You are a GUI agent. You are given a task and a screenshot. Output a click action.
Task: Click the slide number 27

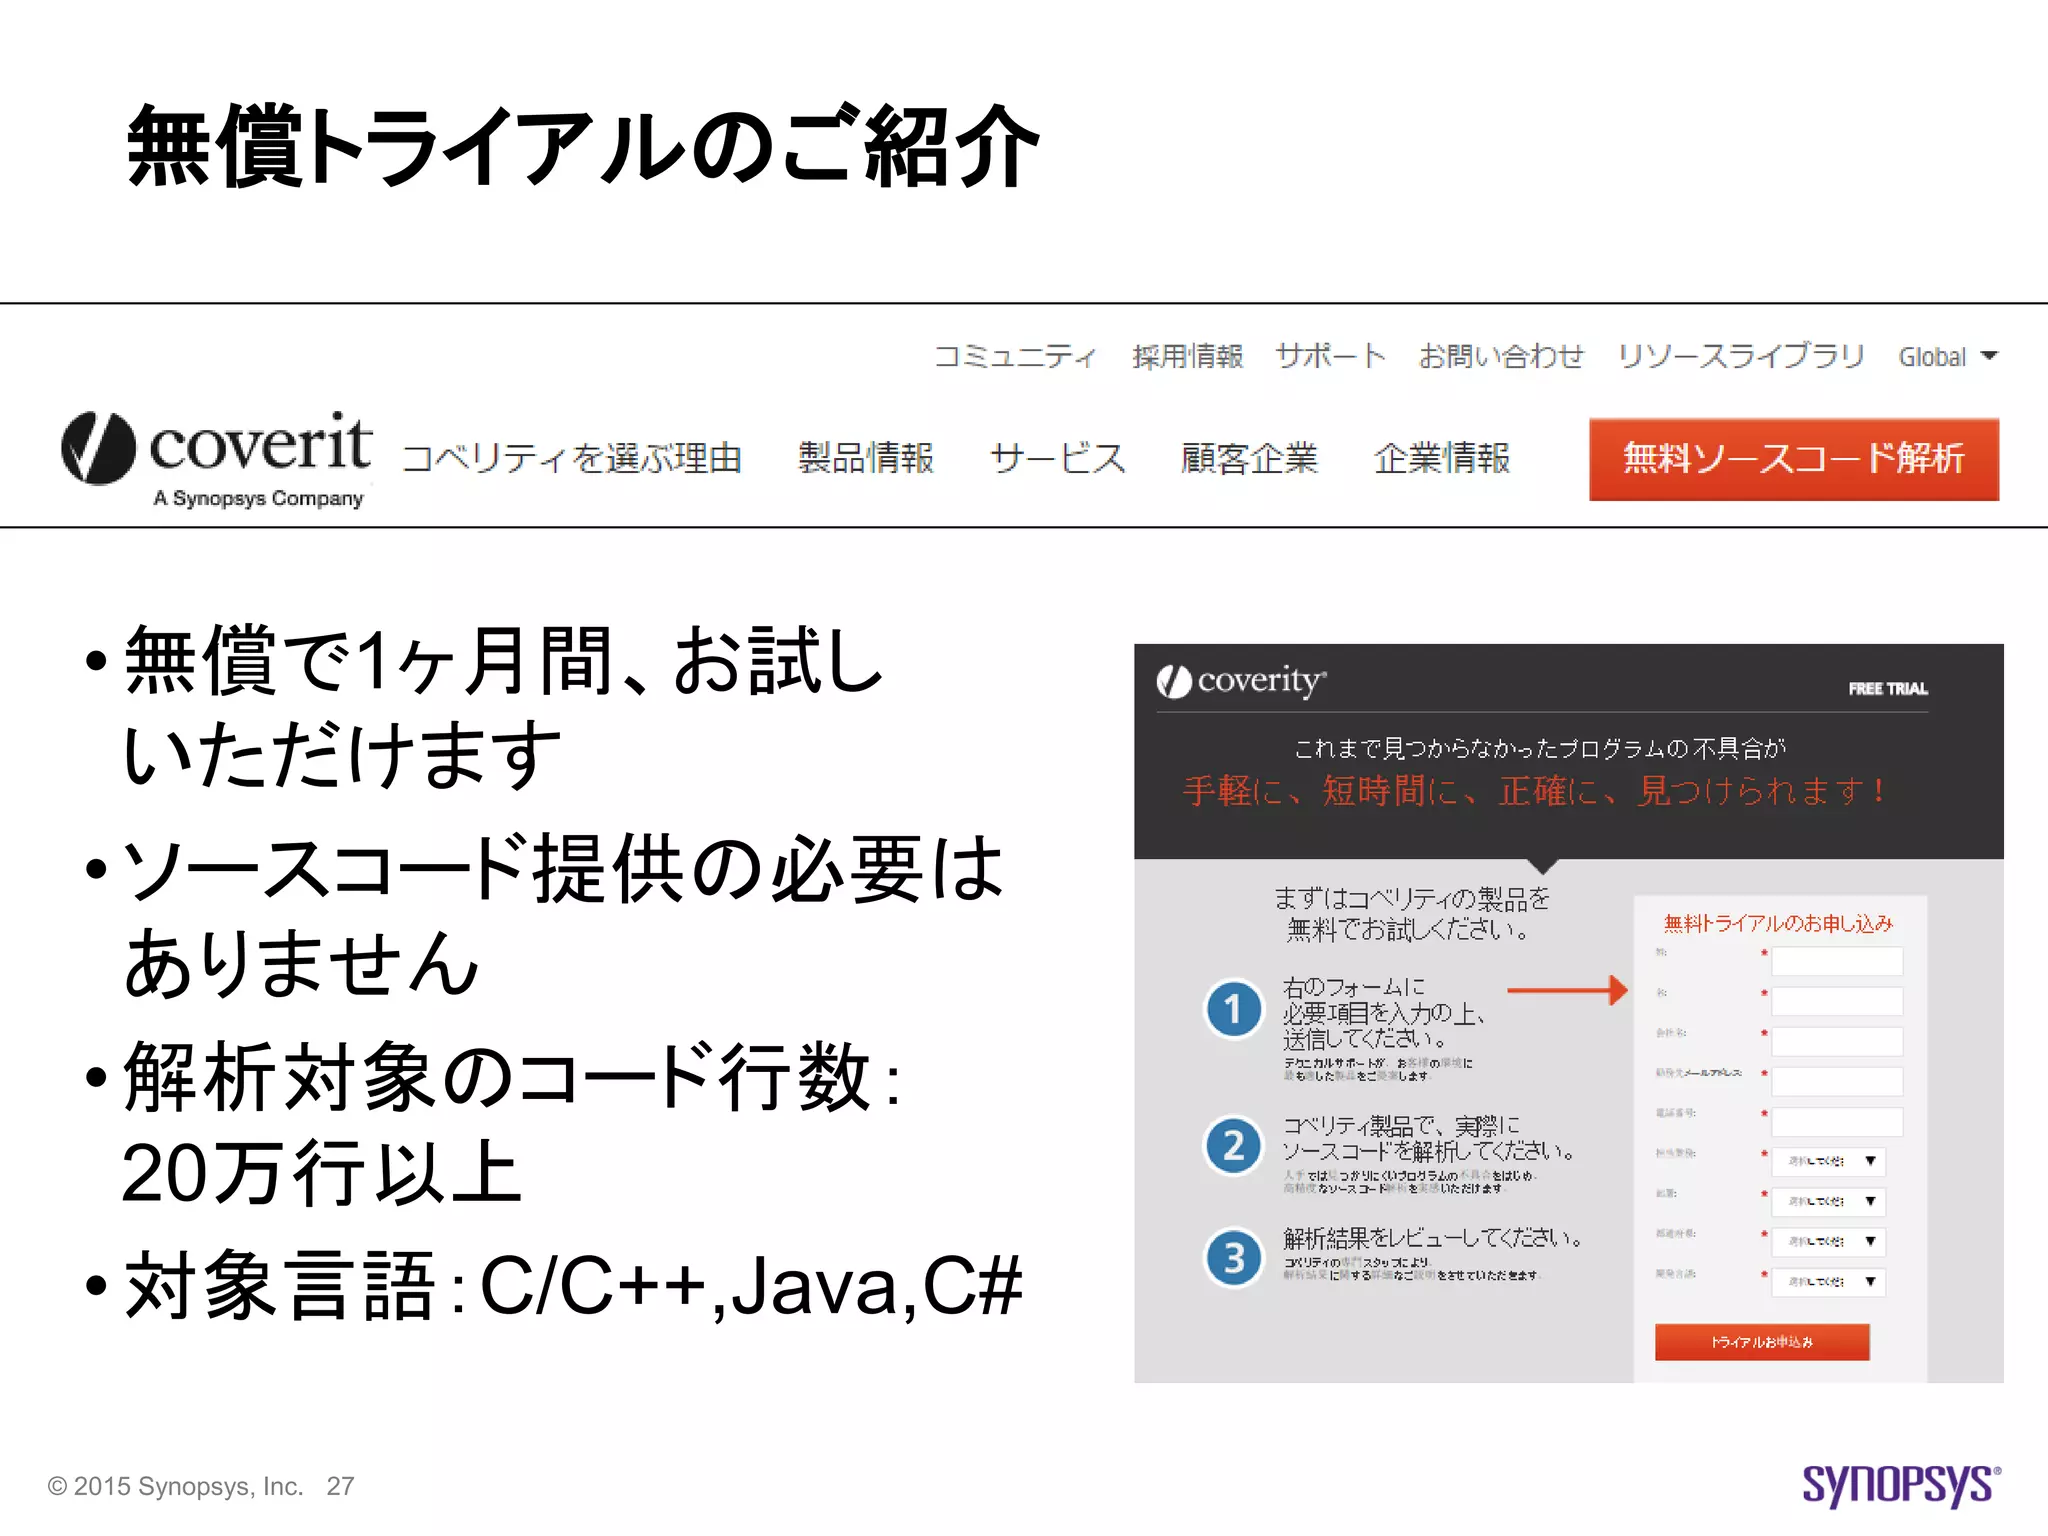(340, 1486)
